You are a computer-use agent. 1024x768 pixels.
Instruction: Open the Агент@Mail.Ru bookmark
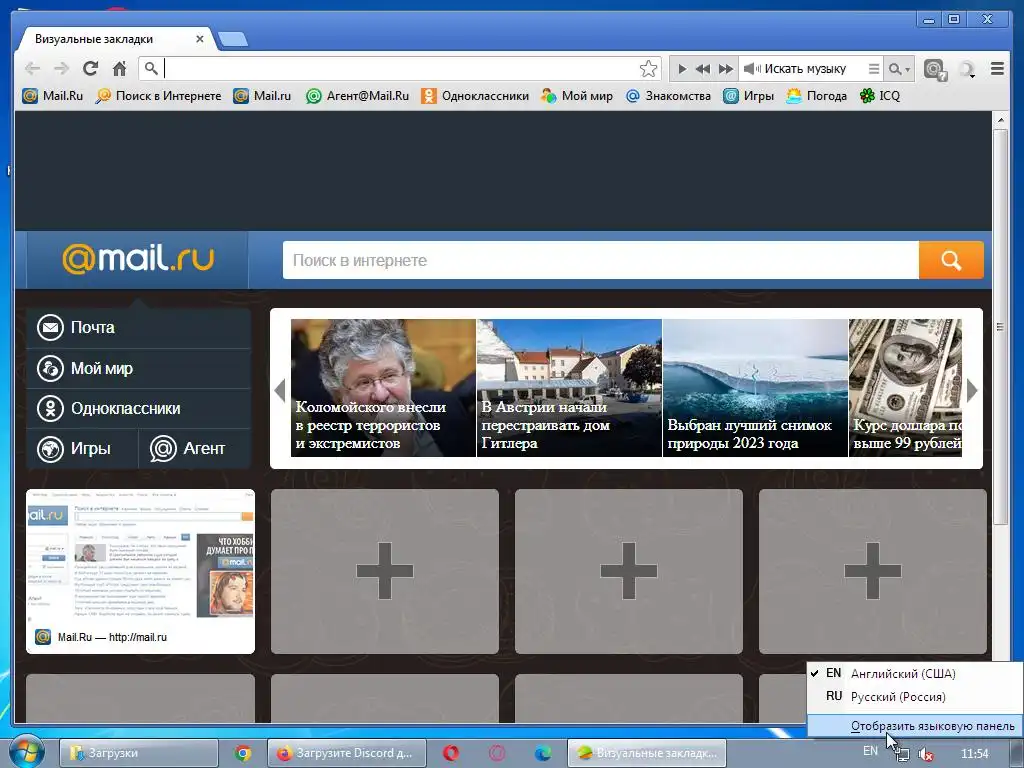pos(358,96)
